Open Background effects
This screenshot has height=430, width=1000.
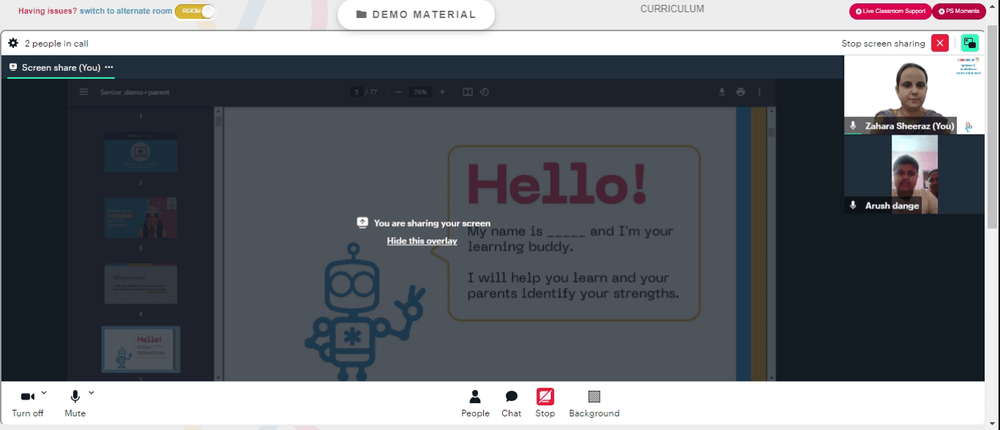594,404
